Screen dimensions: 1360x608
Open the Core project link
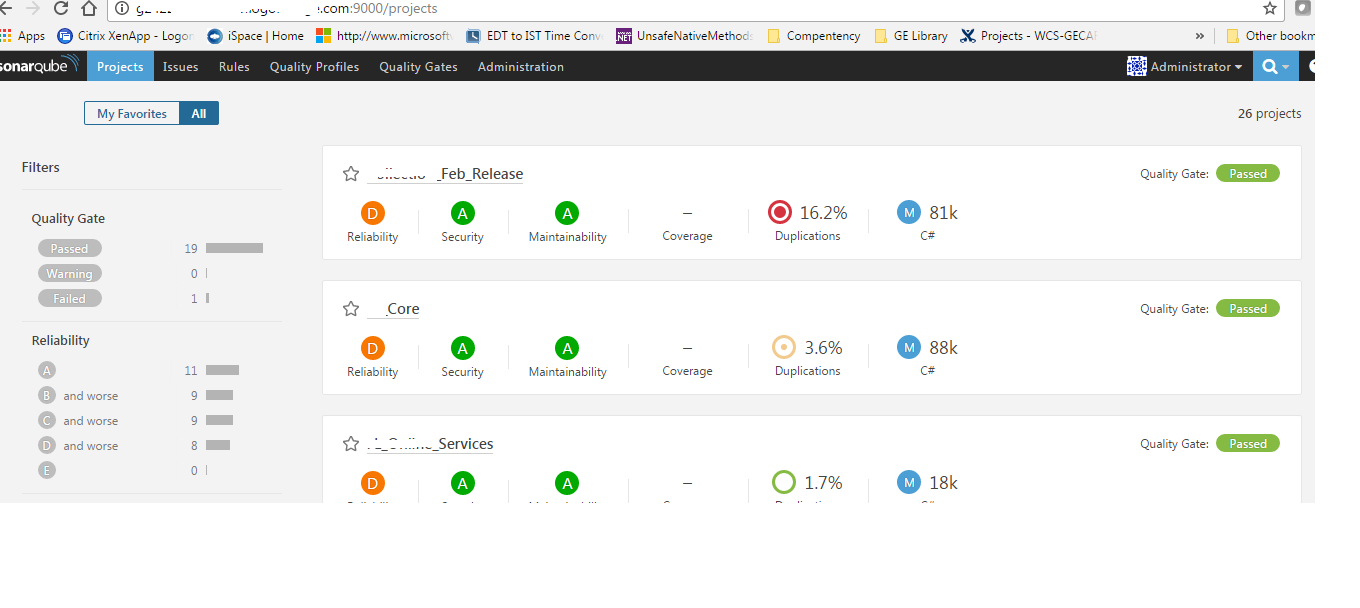(393, 309)
